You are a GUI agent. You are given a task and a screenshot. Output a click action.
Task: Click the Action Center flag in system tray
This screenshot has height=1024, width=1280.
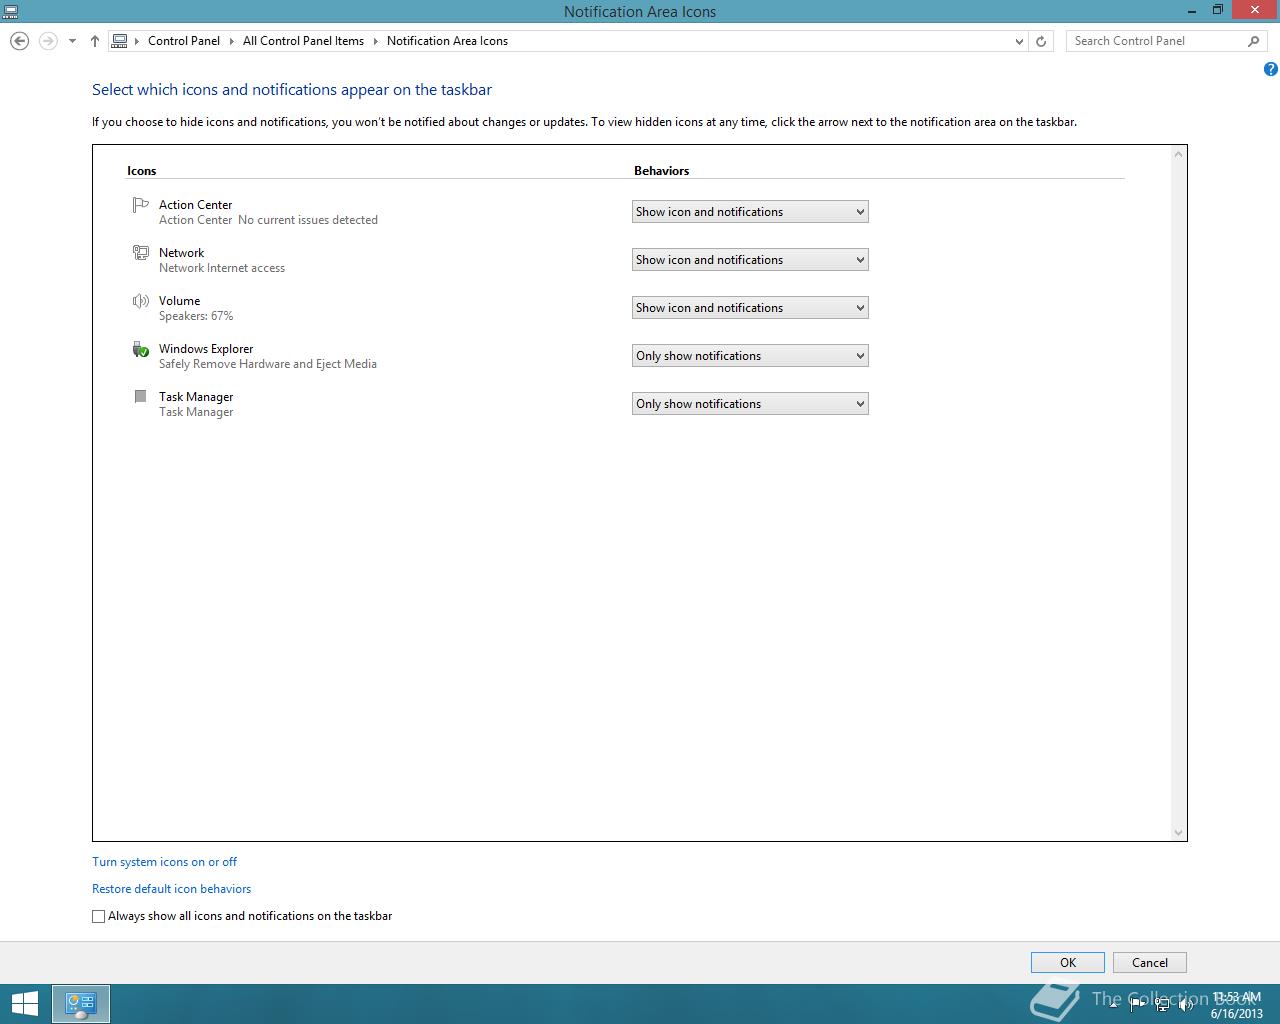point(1138,1005)
